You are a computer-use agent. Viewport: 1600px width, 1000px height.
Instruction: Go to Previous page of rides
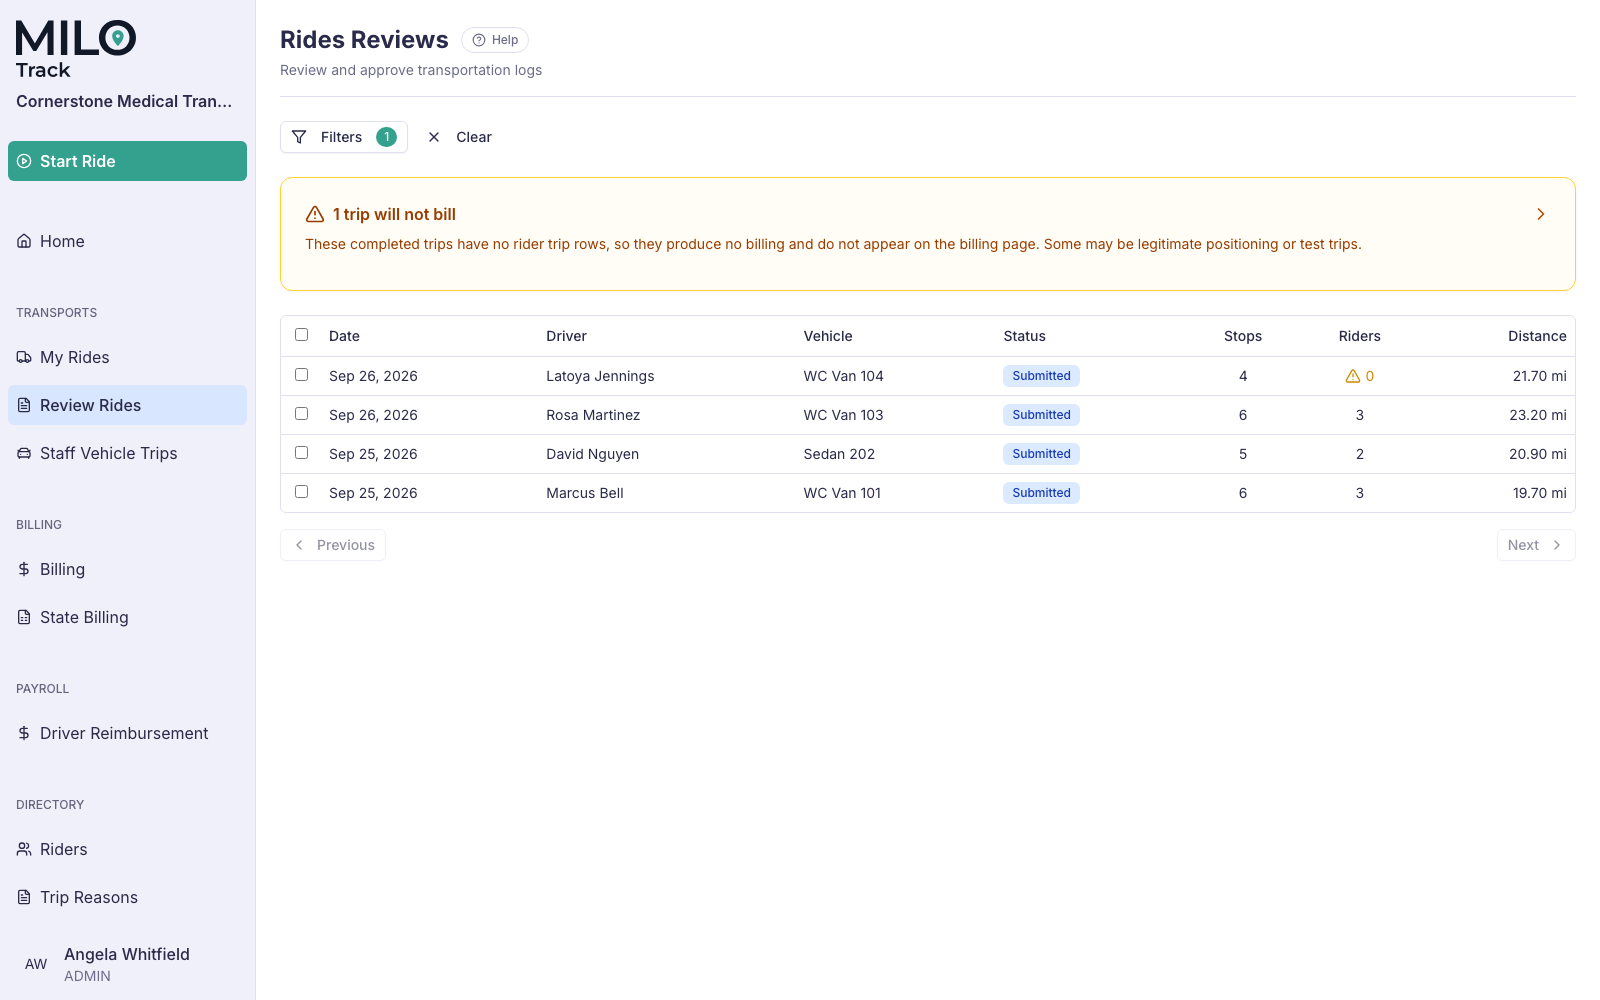click(x=333, y=545)
